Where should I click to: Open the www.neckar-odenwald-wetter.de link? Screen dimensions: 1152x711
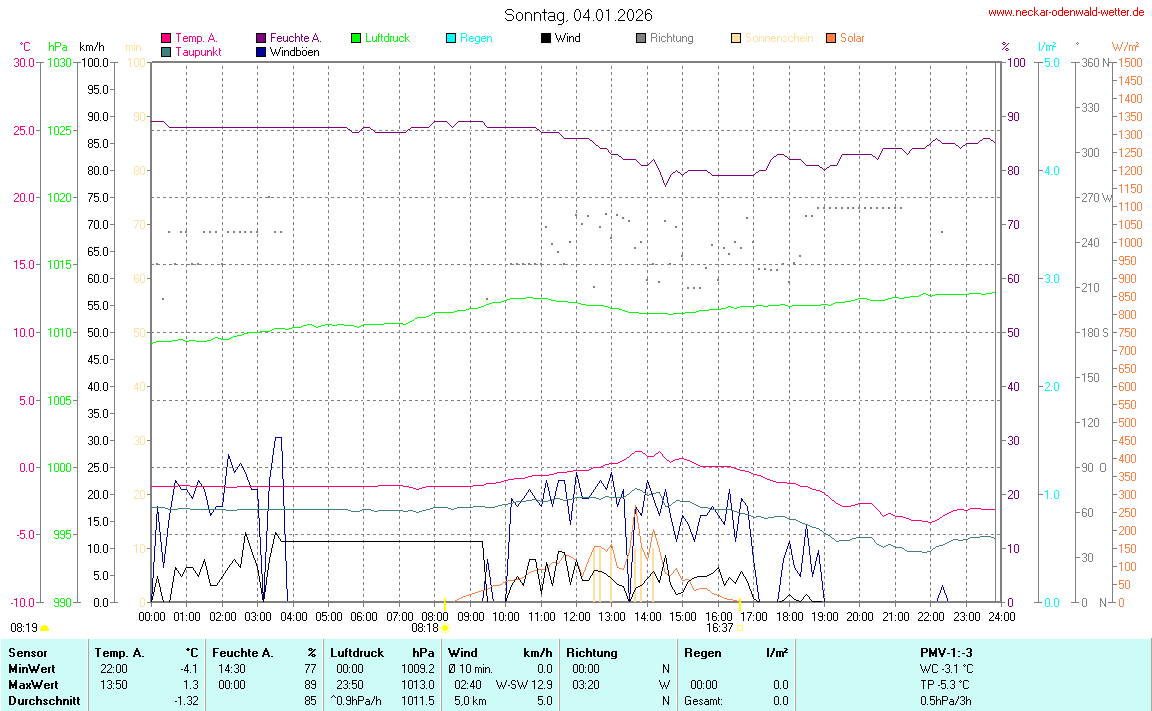pos(1066,12)
